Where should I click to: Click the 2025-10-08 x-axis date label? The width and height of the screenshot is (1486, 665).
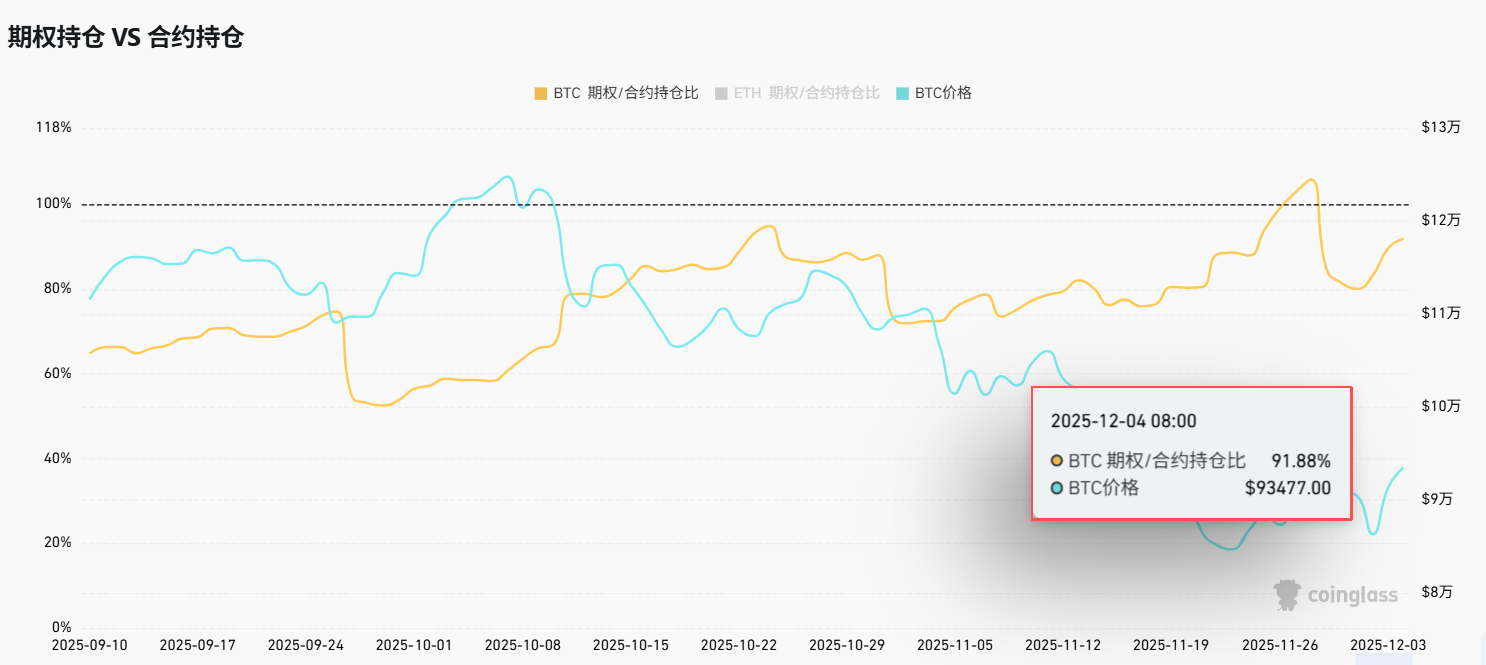(522, 645)
